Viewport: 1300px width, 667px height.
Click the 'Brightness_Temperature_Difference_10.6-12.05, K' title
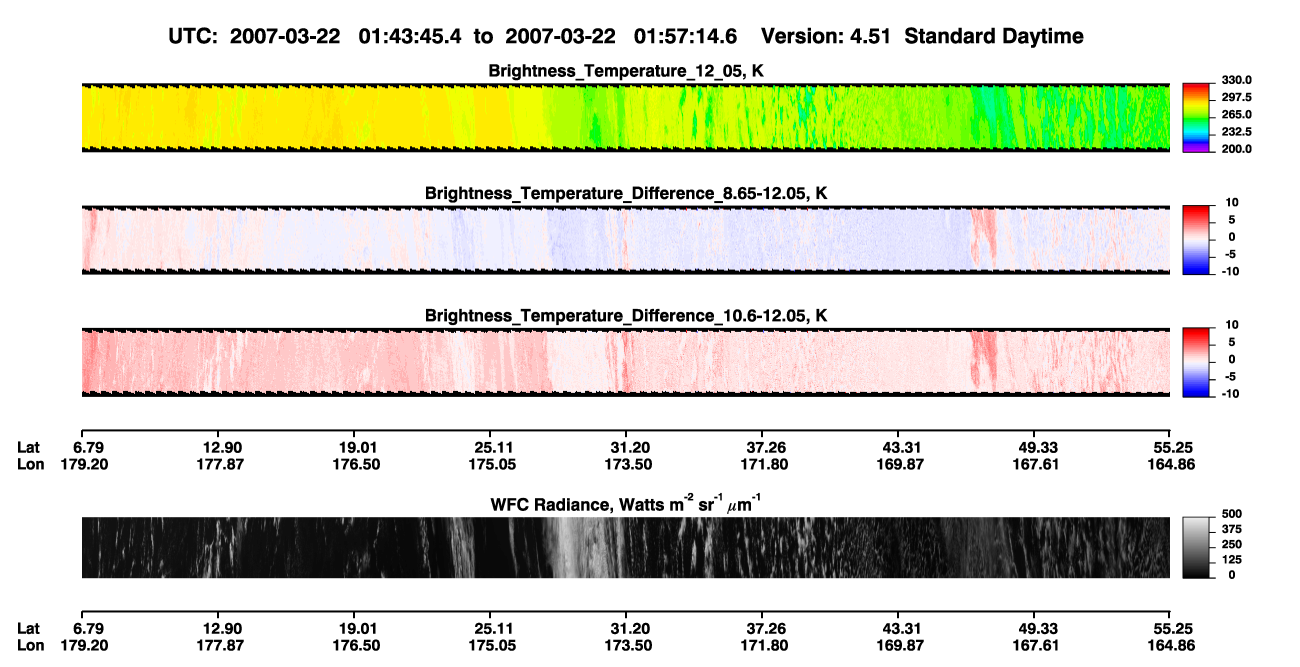[626, 315]
